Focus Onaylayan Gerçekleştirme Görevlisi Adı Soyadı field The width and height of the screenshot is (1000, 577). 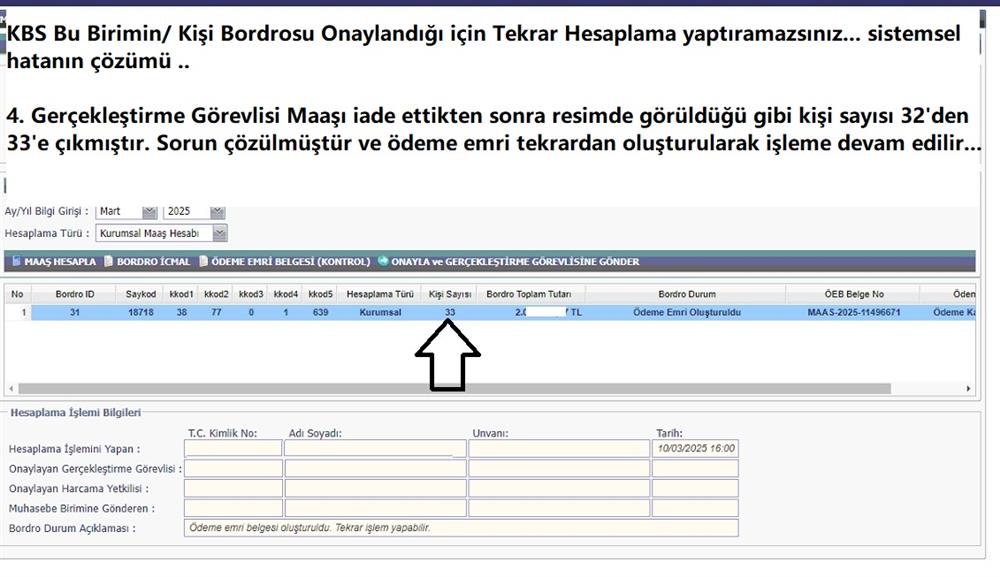[x=375, y=469]
